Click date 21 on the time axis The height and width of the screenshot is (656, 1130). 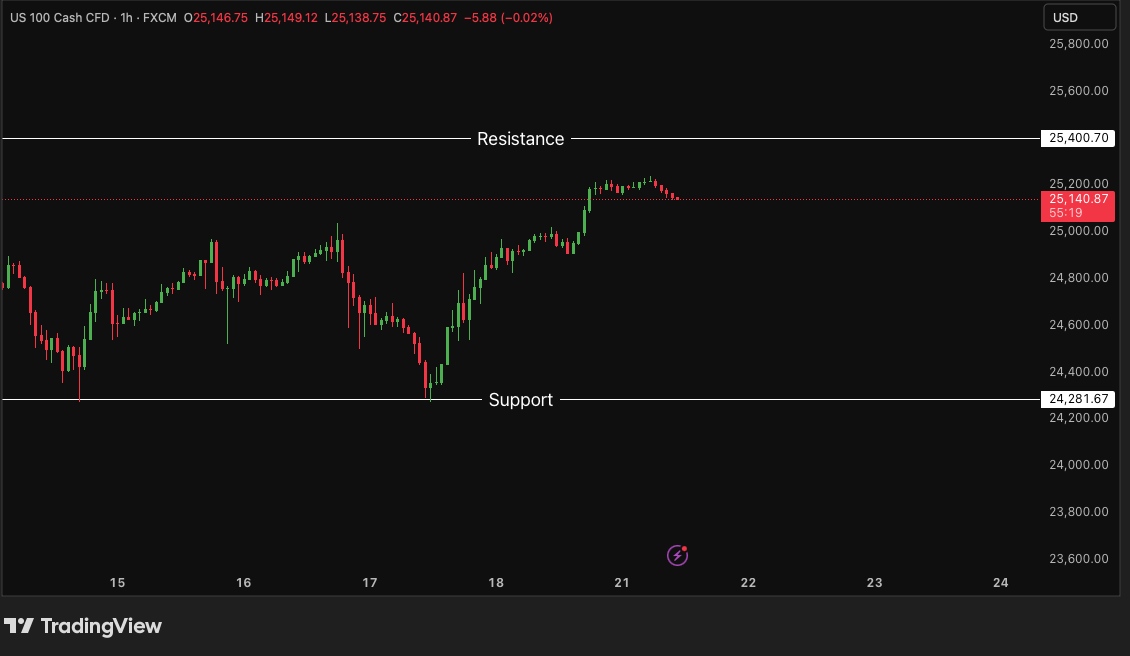tap(622, 583)
